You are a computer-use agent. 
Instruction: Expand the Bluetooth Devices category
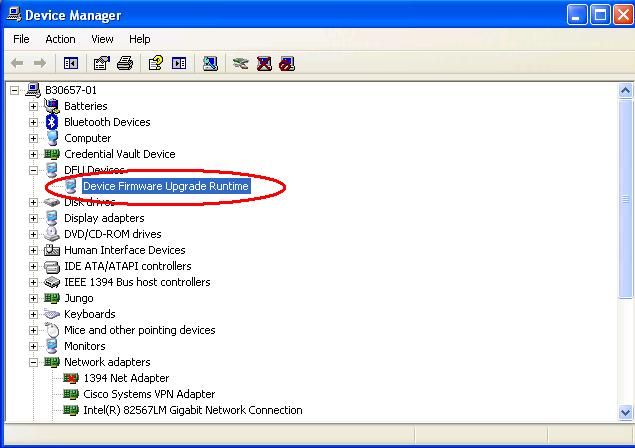tap(33, 122)
